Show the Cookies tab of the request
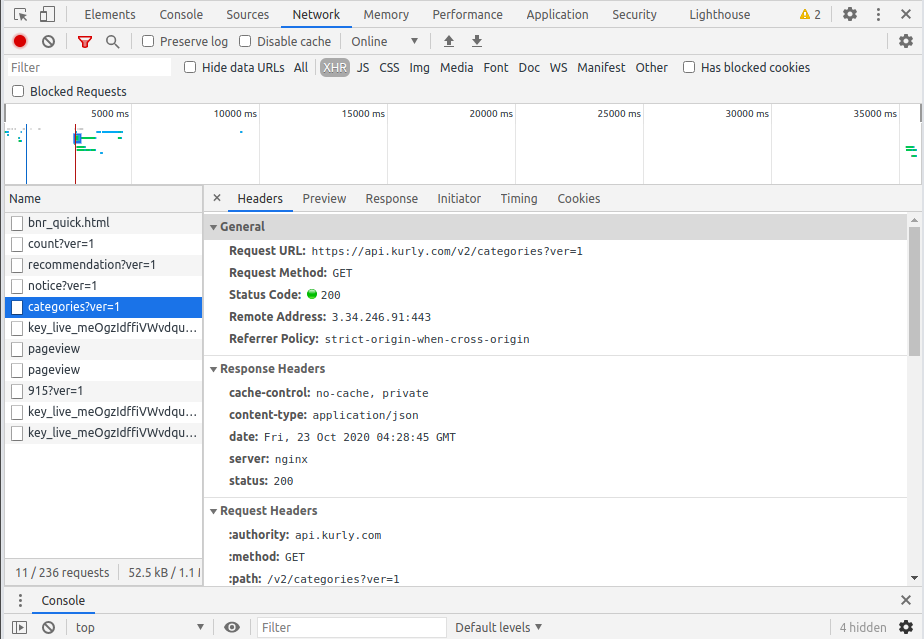 (579, 199)
